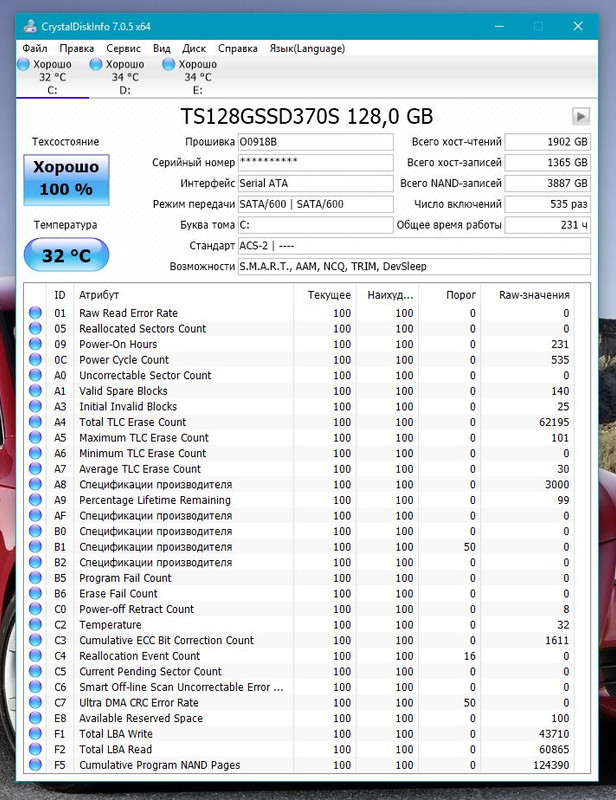Click the status icon for Total LBA Read

point(35,749)
